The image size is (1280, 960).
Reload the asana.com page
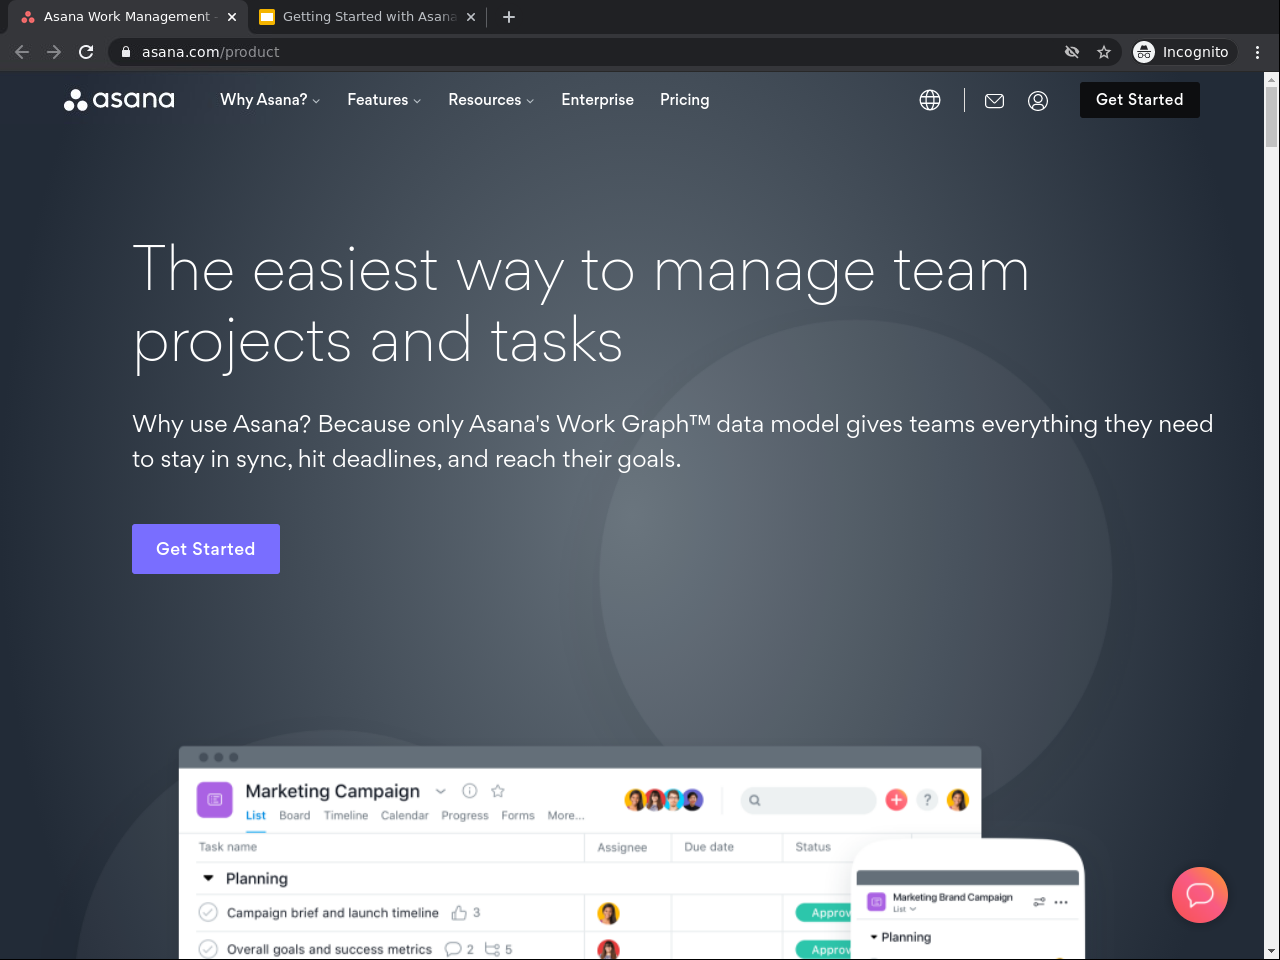pos(86,52)
